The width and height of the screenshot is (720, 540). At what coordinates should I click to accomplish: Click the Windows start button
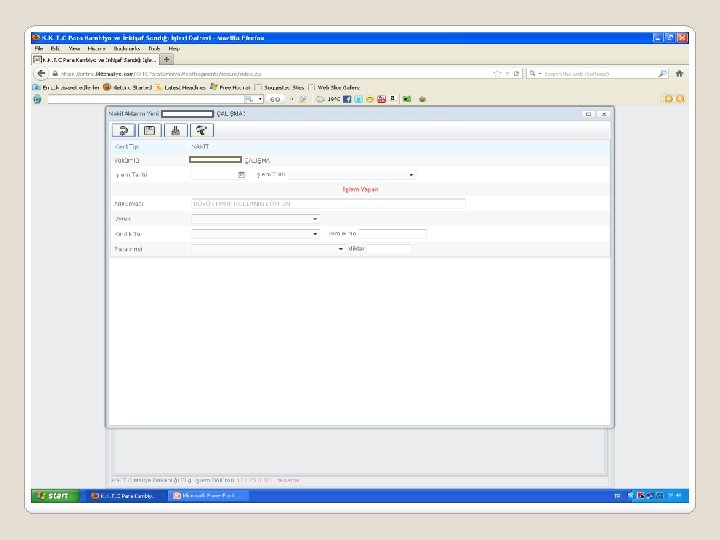coord(55,496)
